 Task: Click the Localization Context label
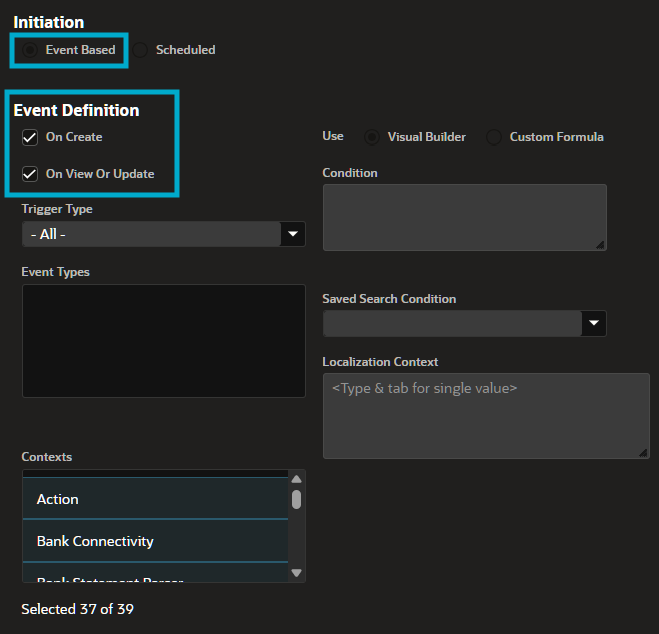click(x=380, y=362)
